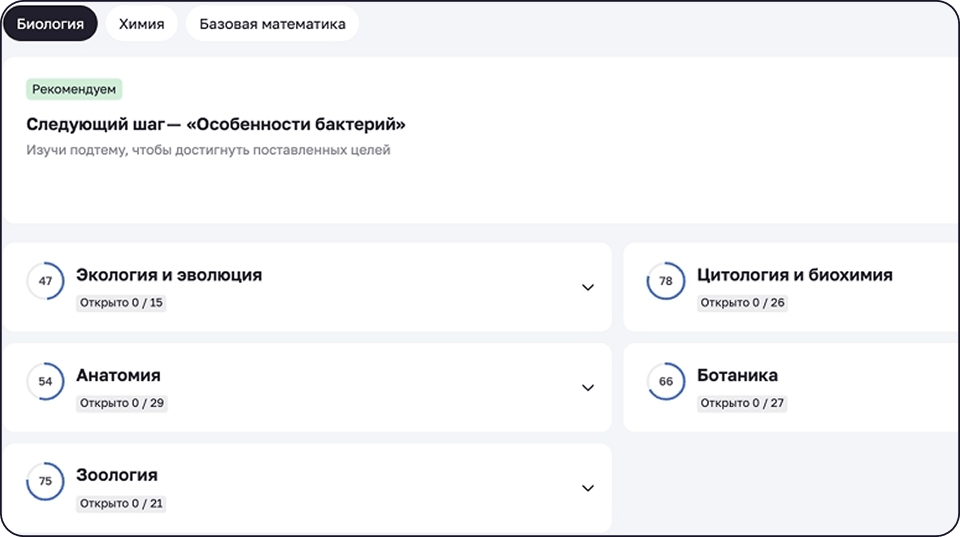Viewport: 960px width, 537px height.
Task: Click the 54 progress circle for Анатомия
Action: tap(45, 381)
